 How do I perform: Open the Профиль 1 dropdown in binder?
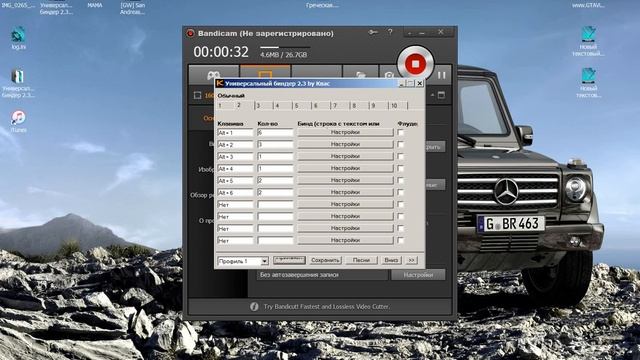(x=264, y=261)
